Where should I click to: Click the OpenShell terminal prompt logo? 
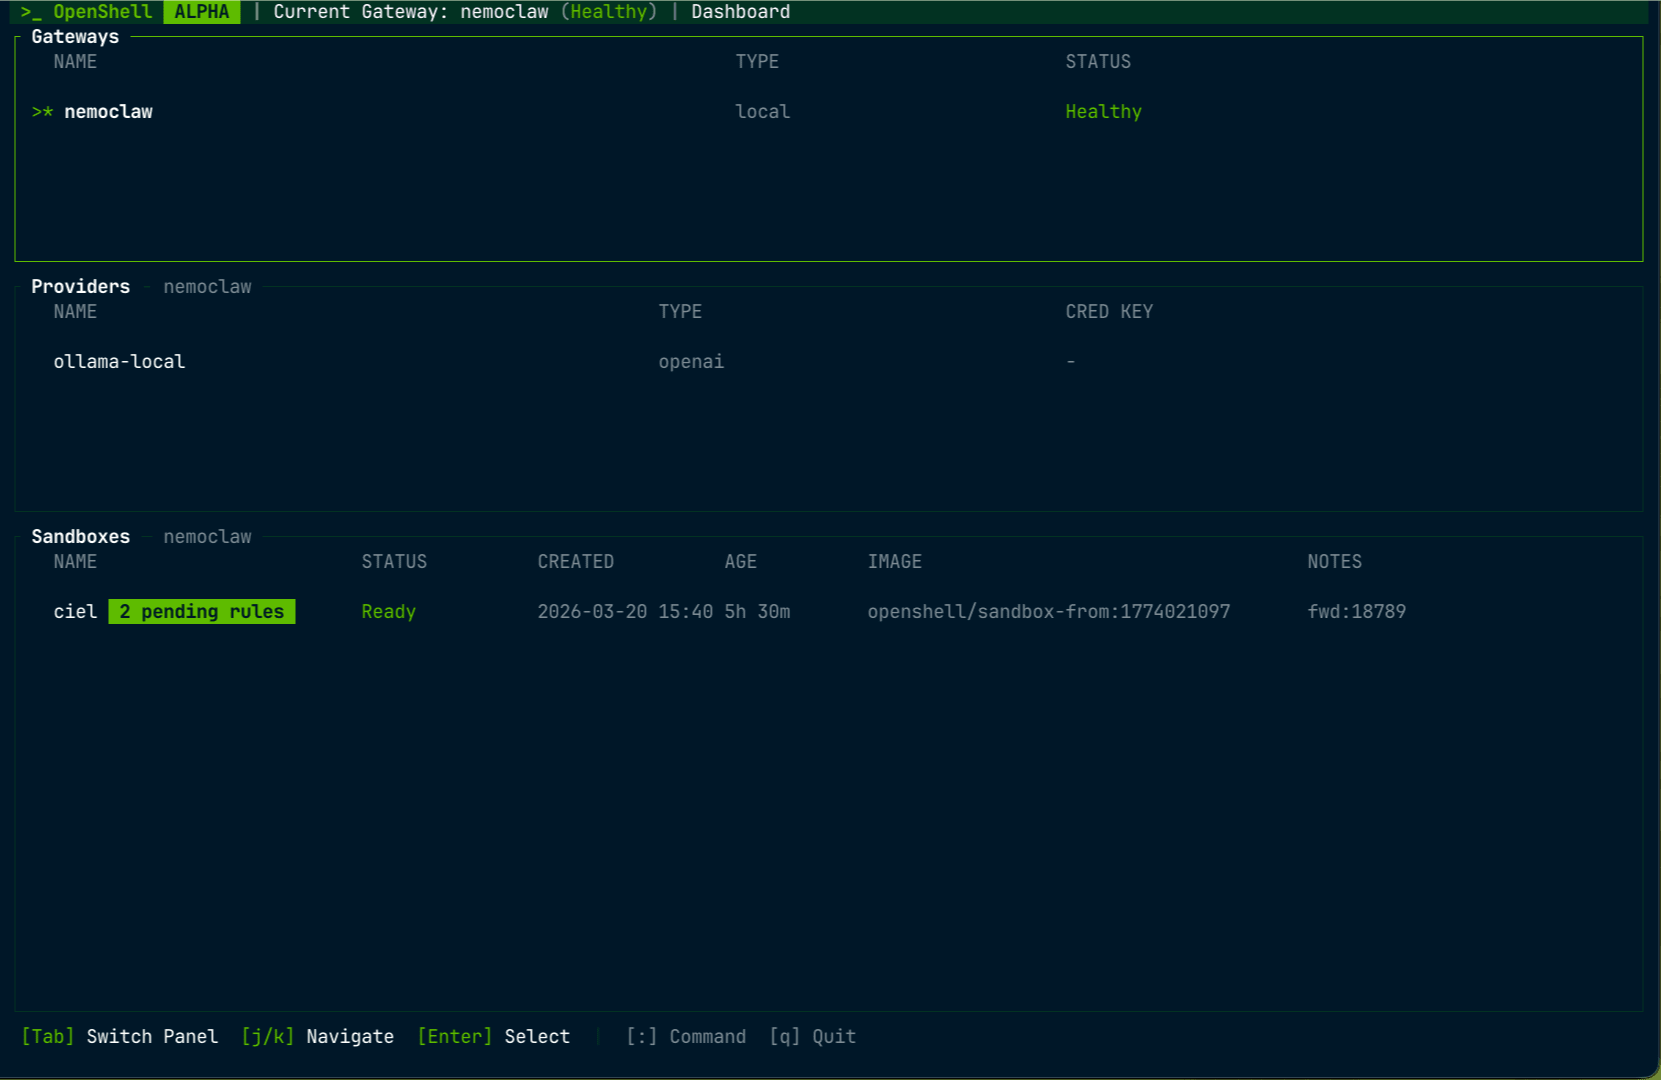tap(33, 12)
